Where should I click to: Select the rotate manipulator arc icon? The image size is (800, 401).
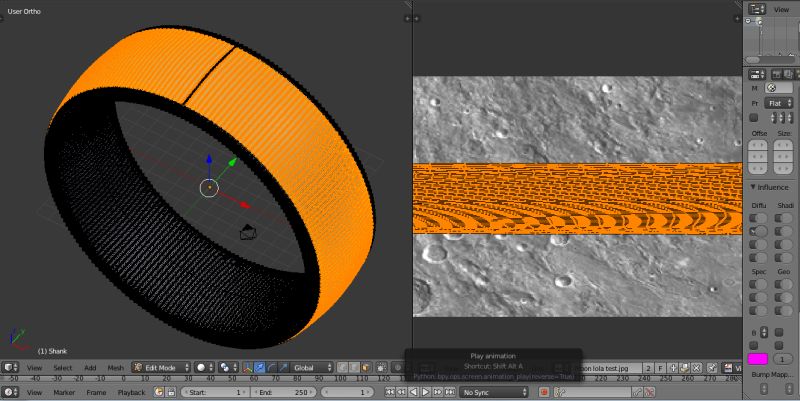271,367
